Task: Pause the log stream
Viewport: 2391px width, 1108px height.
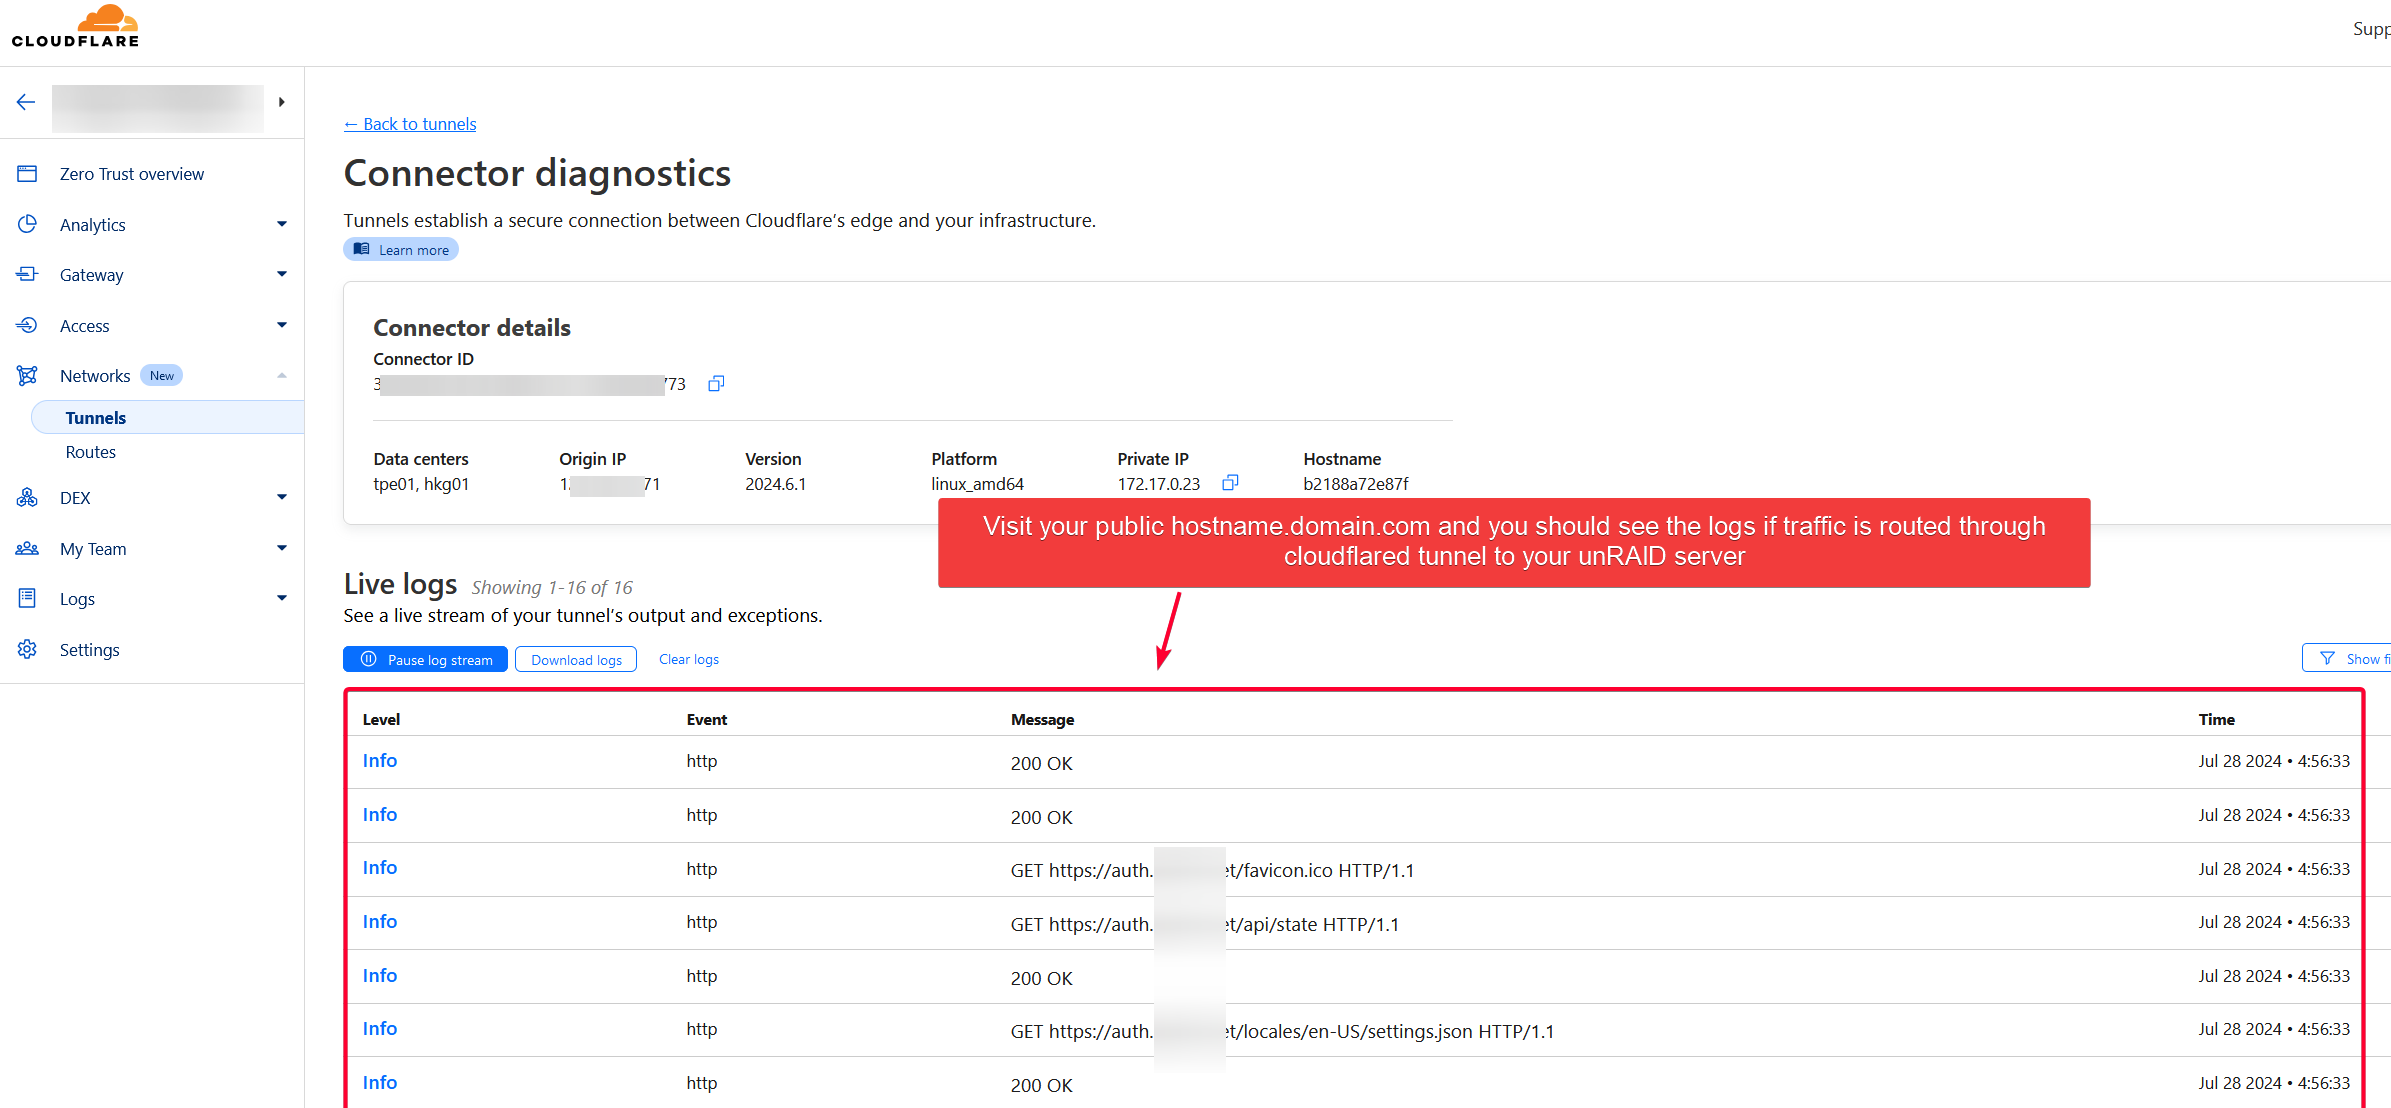Action: point(426,659)
